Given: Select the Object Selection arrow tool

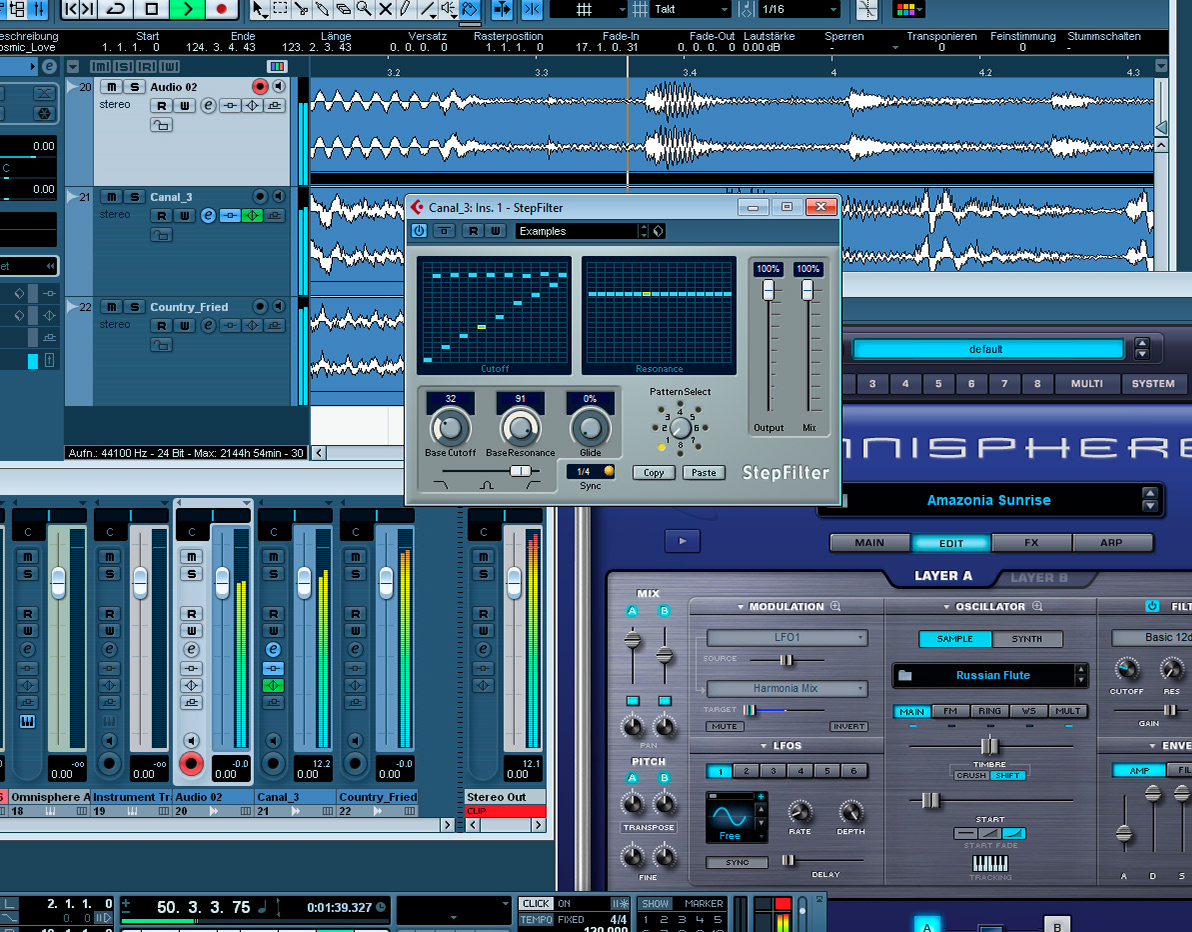Looking at the screenshot, I should coord(259,9).
